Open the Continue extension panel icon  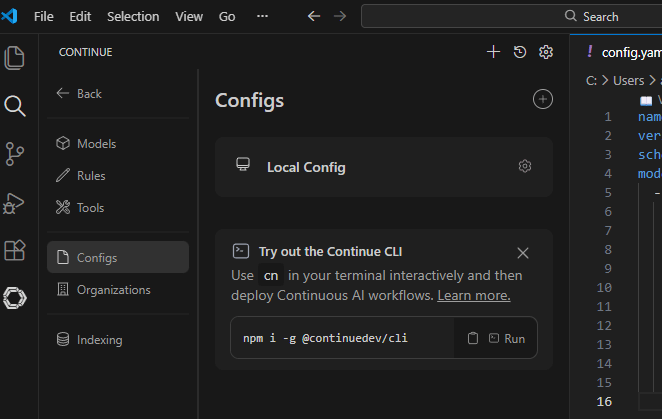[x=15, y=297]
